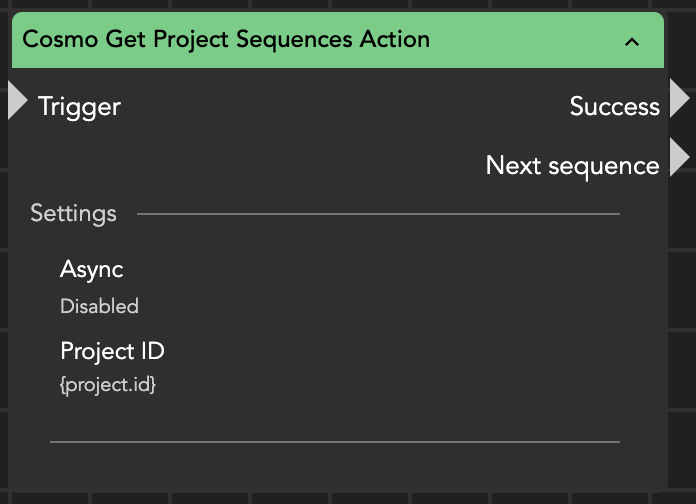Click the divider line beside Settings
696x504 pixels.
pos(378,214)
